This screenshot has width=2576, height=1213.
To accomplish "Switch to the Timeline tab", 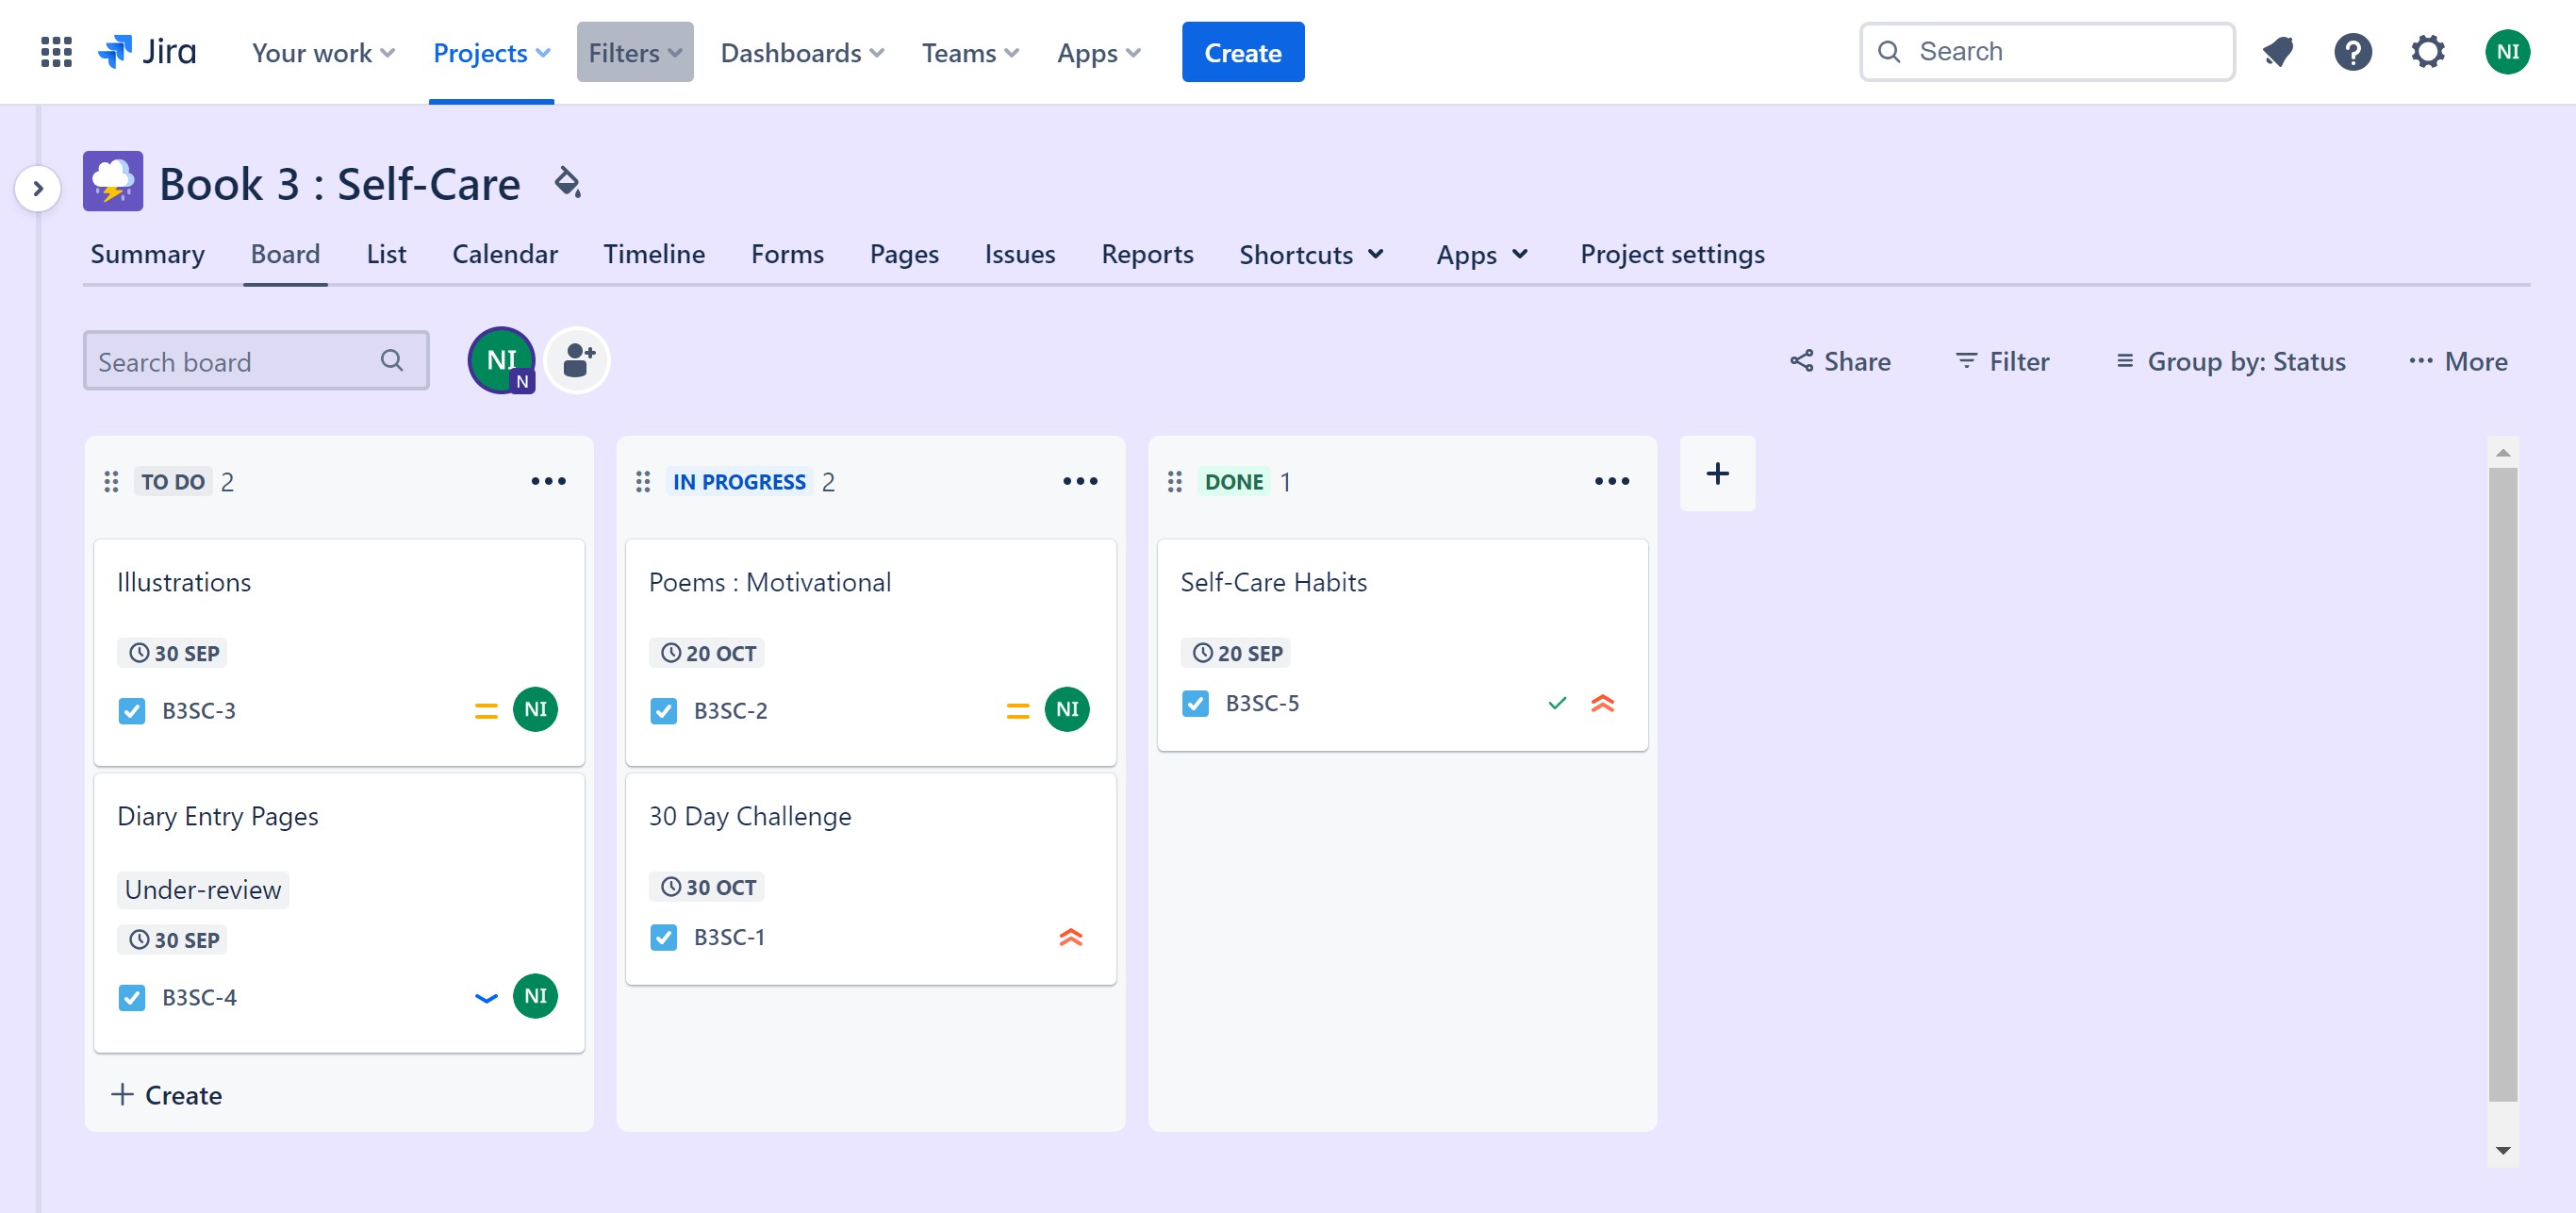I will [x=654, y=255].
